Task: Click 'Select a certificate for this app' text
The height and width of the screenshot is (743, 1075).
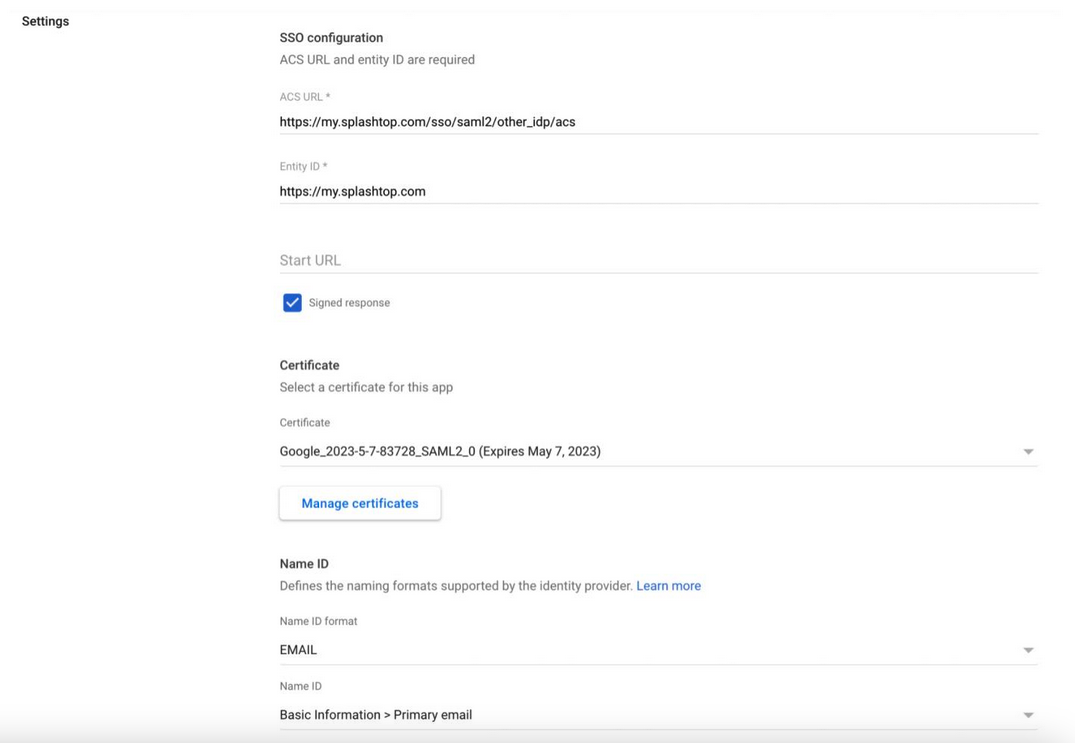Action: [366, 387]
